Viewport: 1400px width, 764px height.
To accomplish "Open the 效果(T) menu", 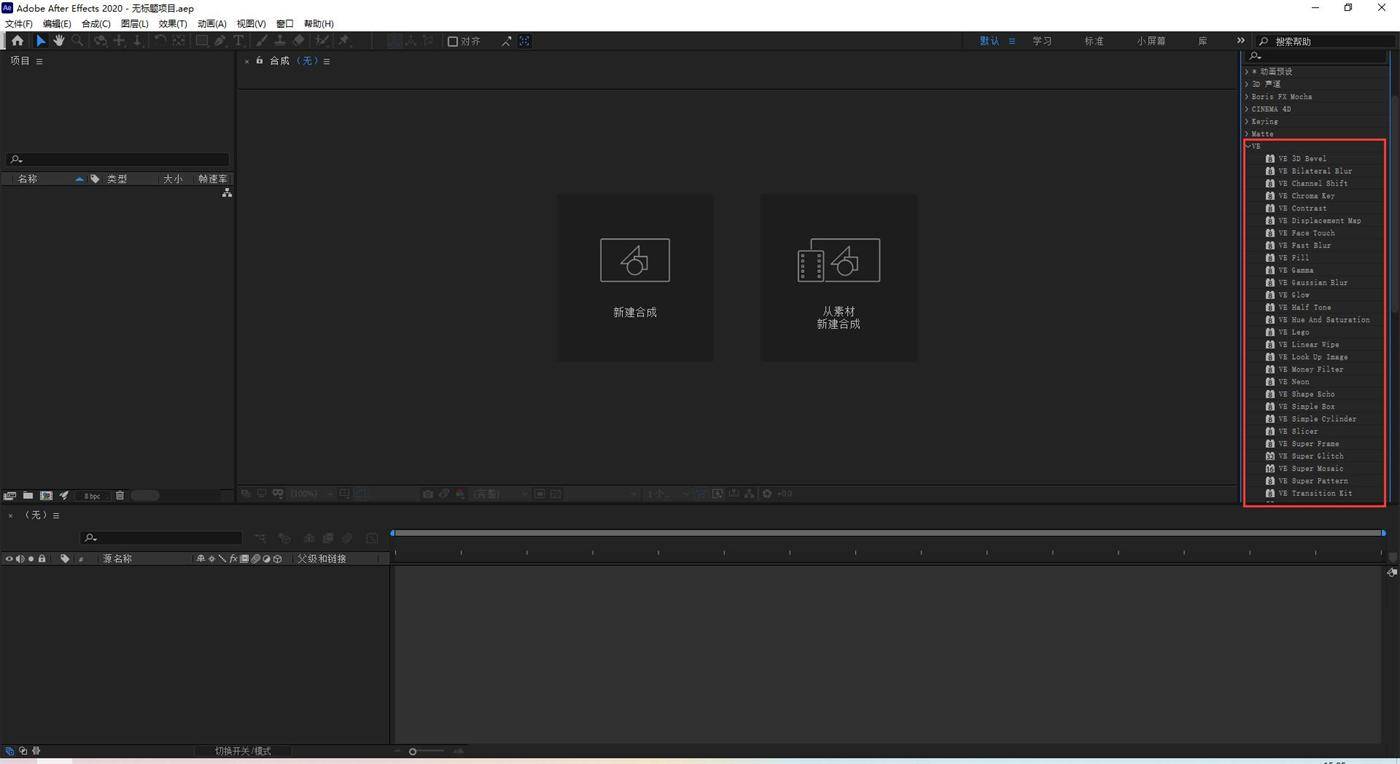I will click(173, 23).
